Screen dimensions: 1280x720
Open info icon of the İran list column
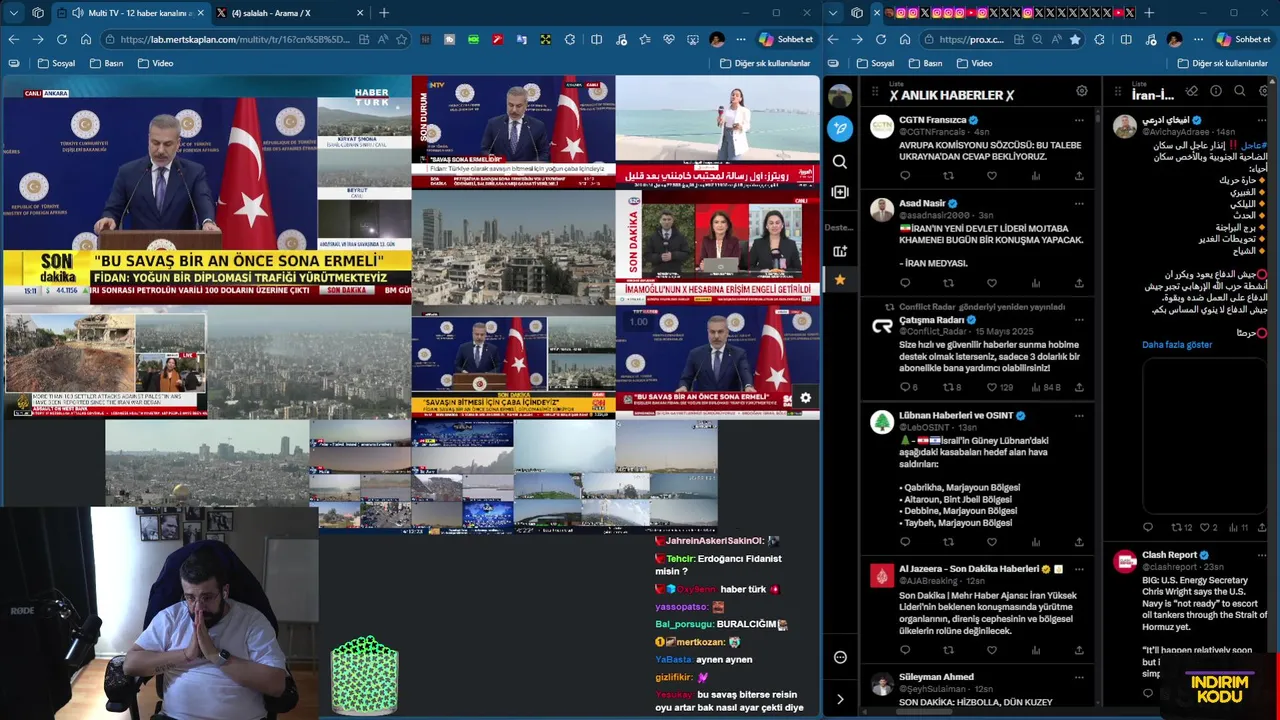tap(1216, 91)
